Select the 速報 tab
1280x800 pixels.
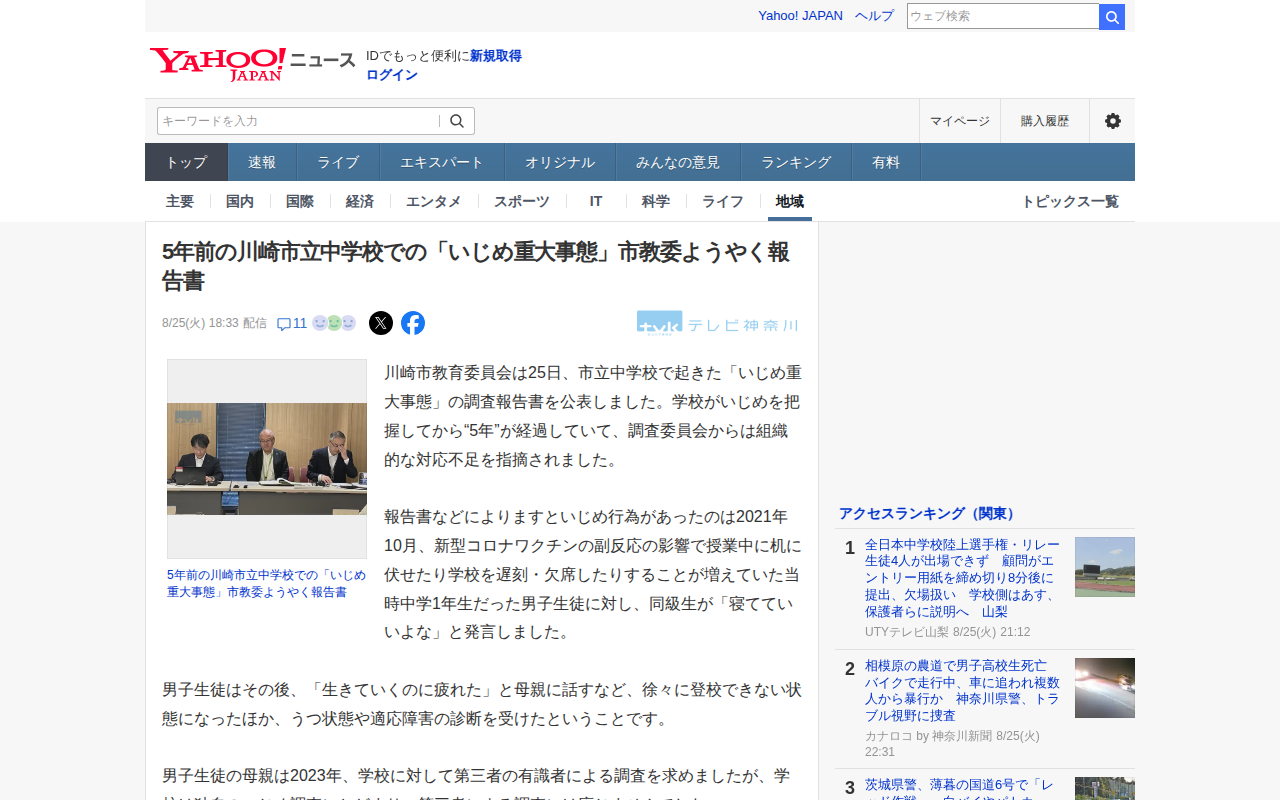[262, 162]
